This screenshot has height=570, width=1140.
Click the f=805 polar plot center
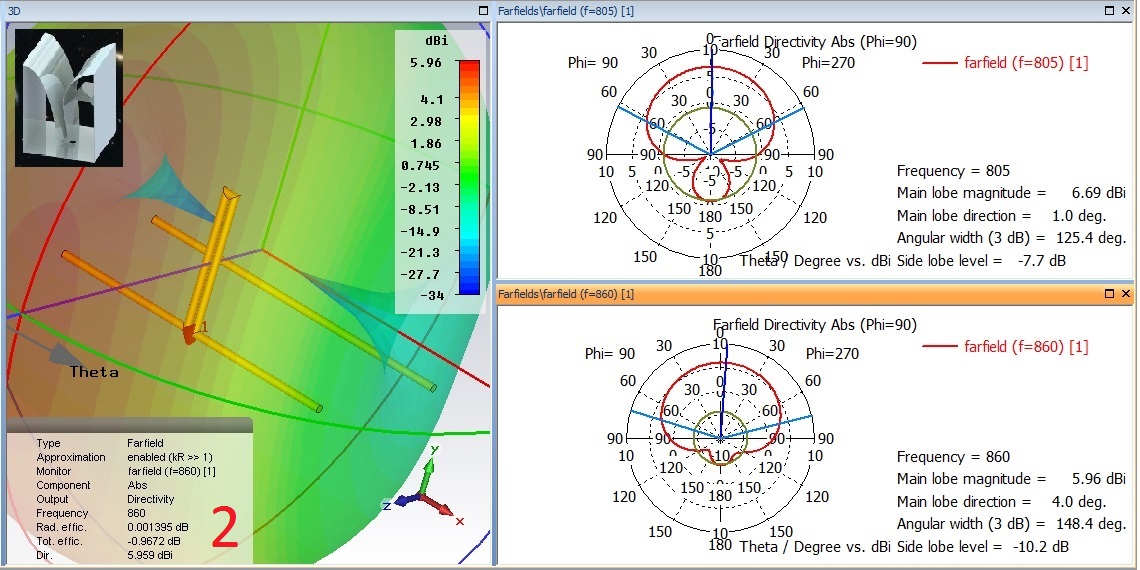710,155
